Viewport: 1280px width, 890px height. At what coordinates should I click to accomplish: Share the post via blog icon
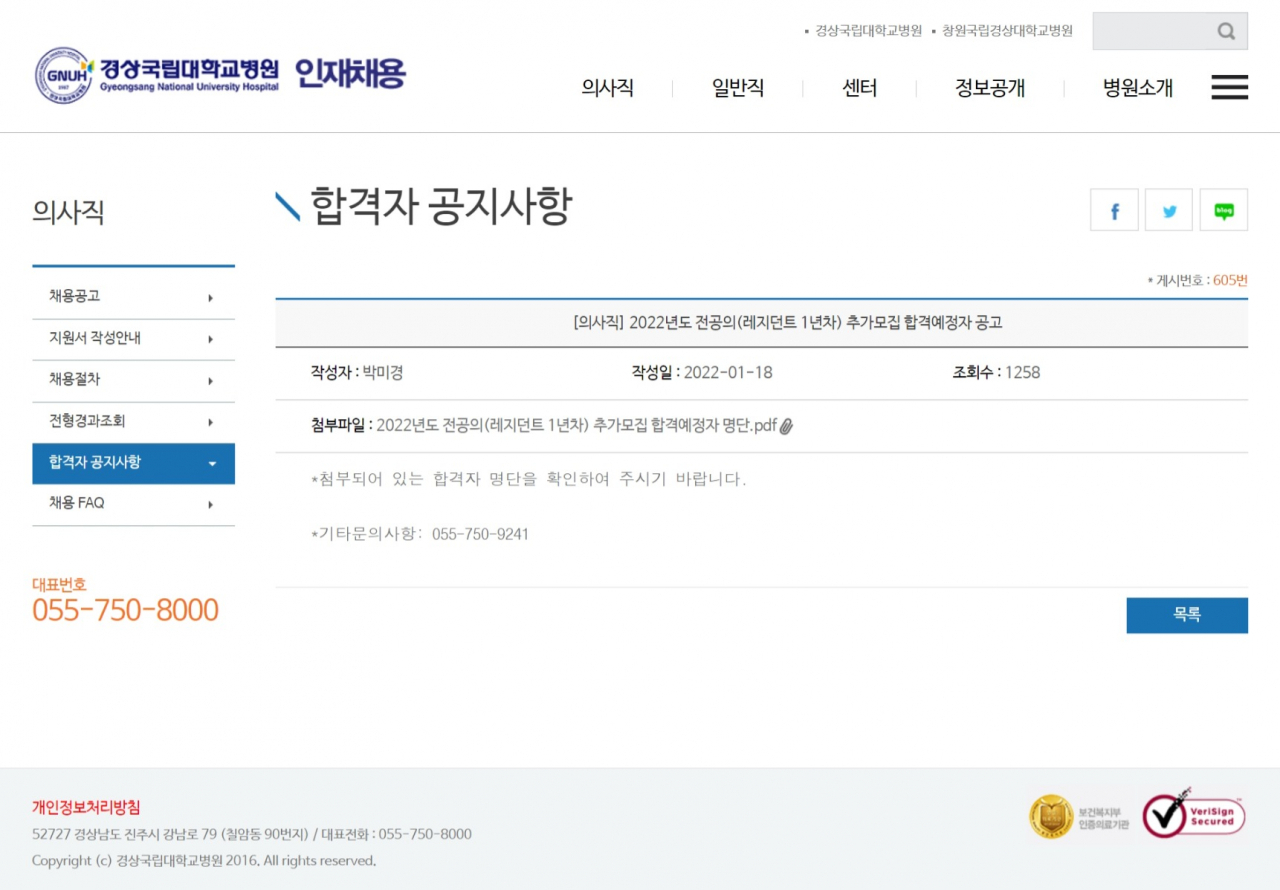[1224, 210]
